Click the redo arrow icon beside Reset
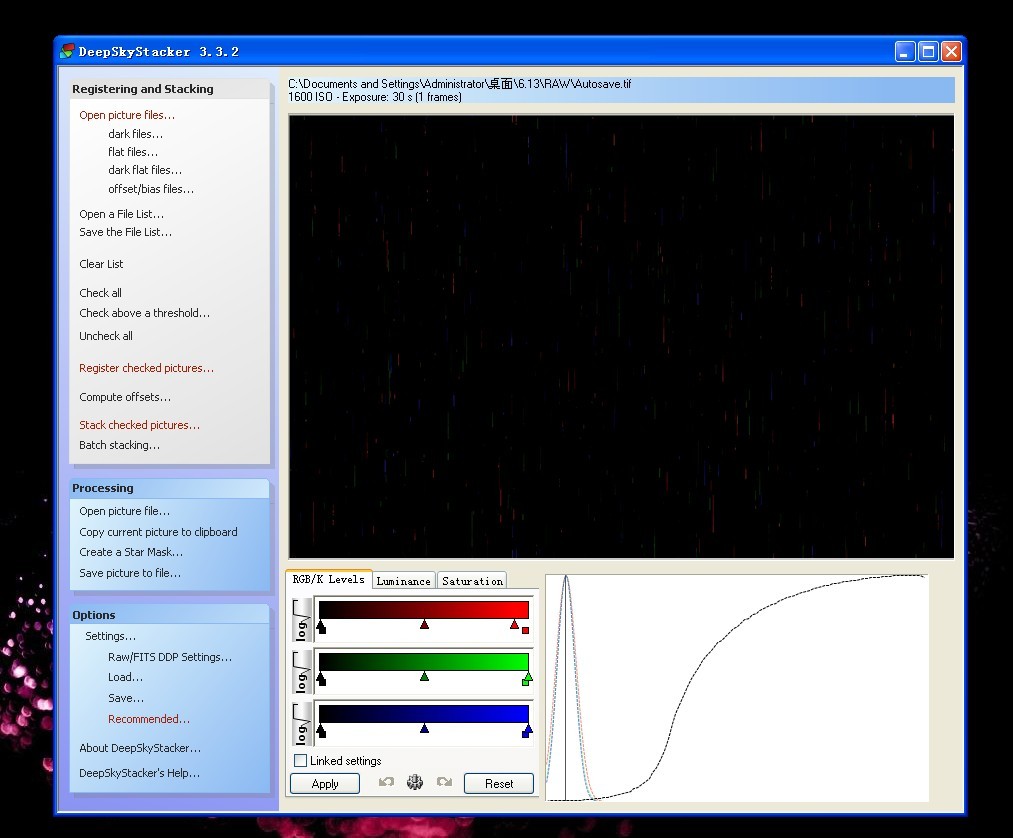 point(444,782)
